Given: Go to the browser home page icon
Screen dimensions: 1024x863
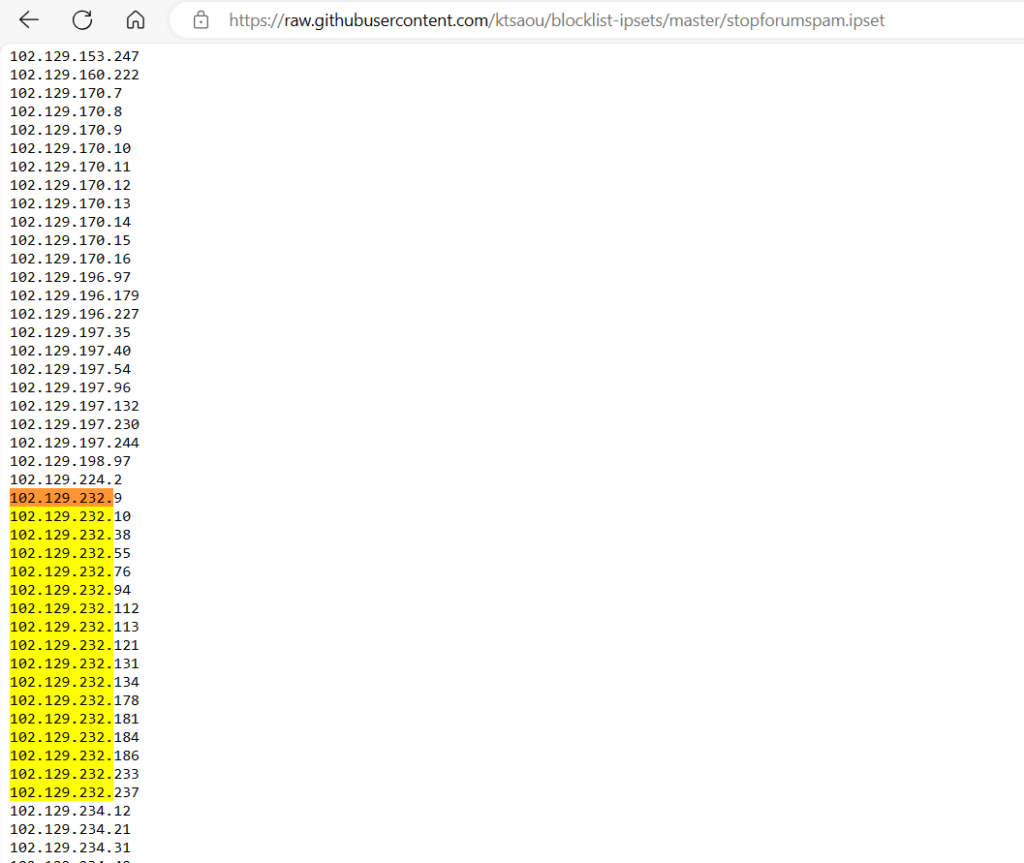Looking at the screenshot, I should [136, 20].
